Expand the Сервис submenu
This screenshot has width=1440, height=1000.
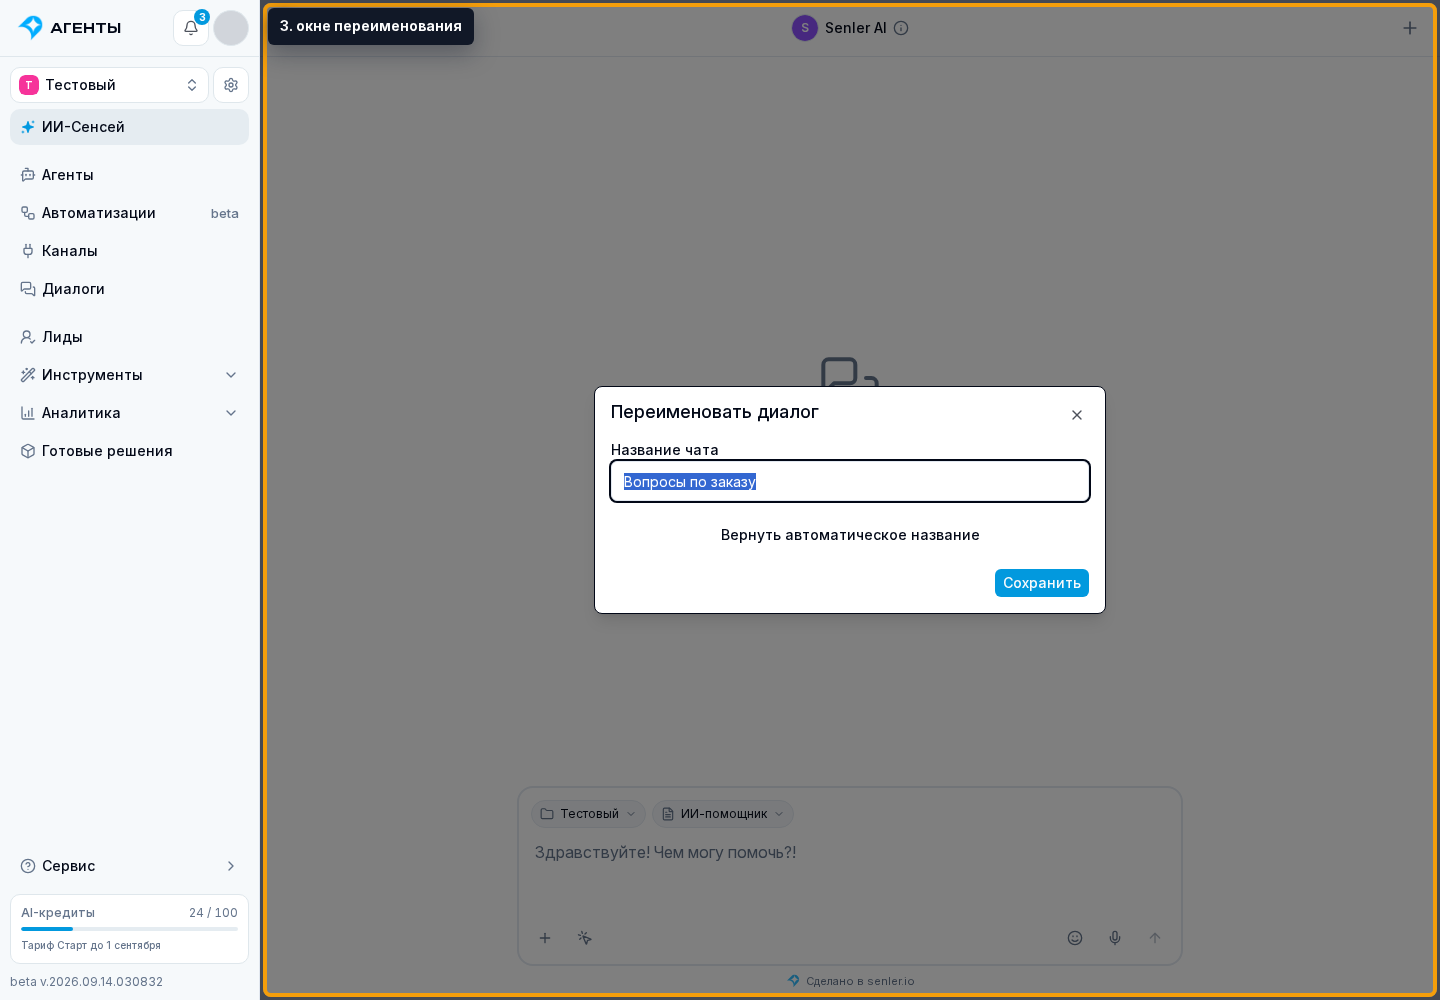pyautogui.click(x=129, y=866)
